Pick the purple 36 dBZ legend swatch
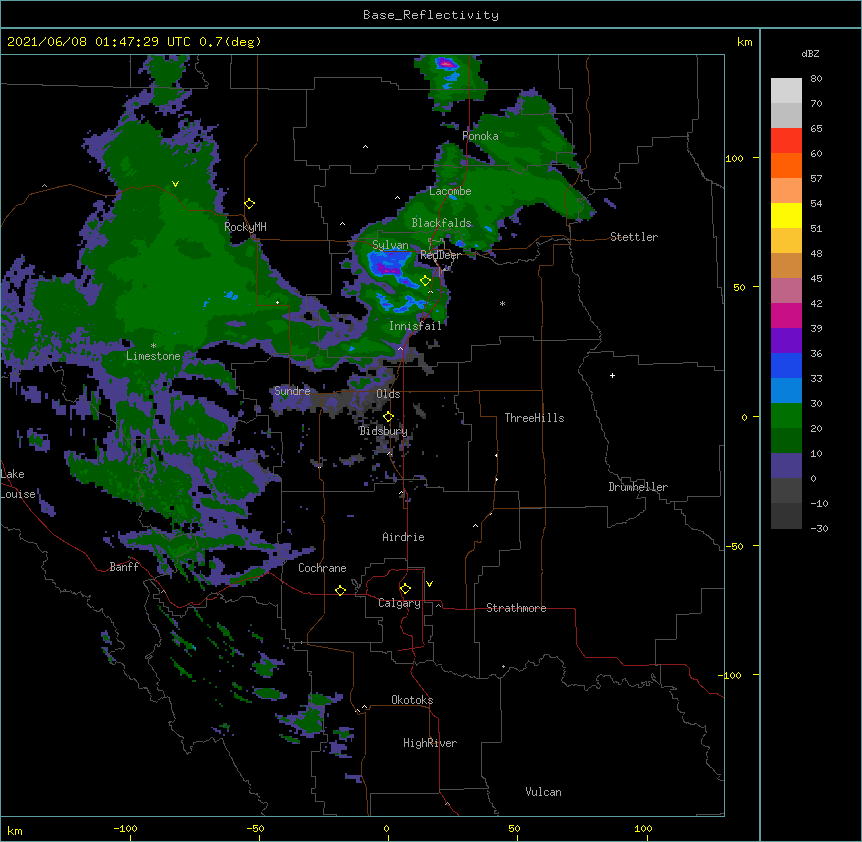 click(786, 341)
